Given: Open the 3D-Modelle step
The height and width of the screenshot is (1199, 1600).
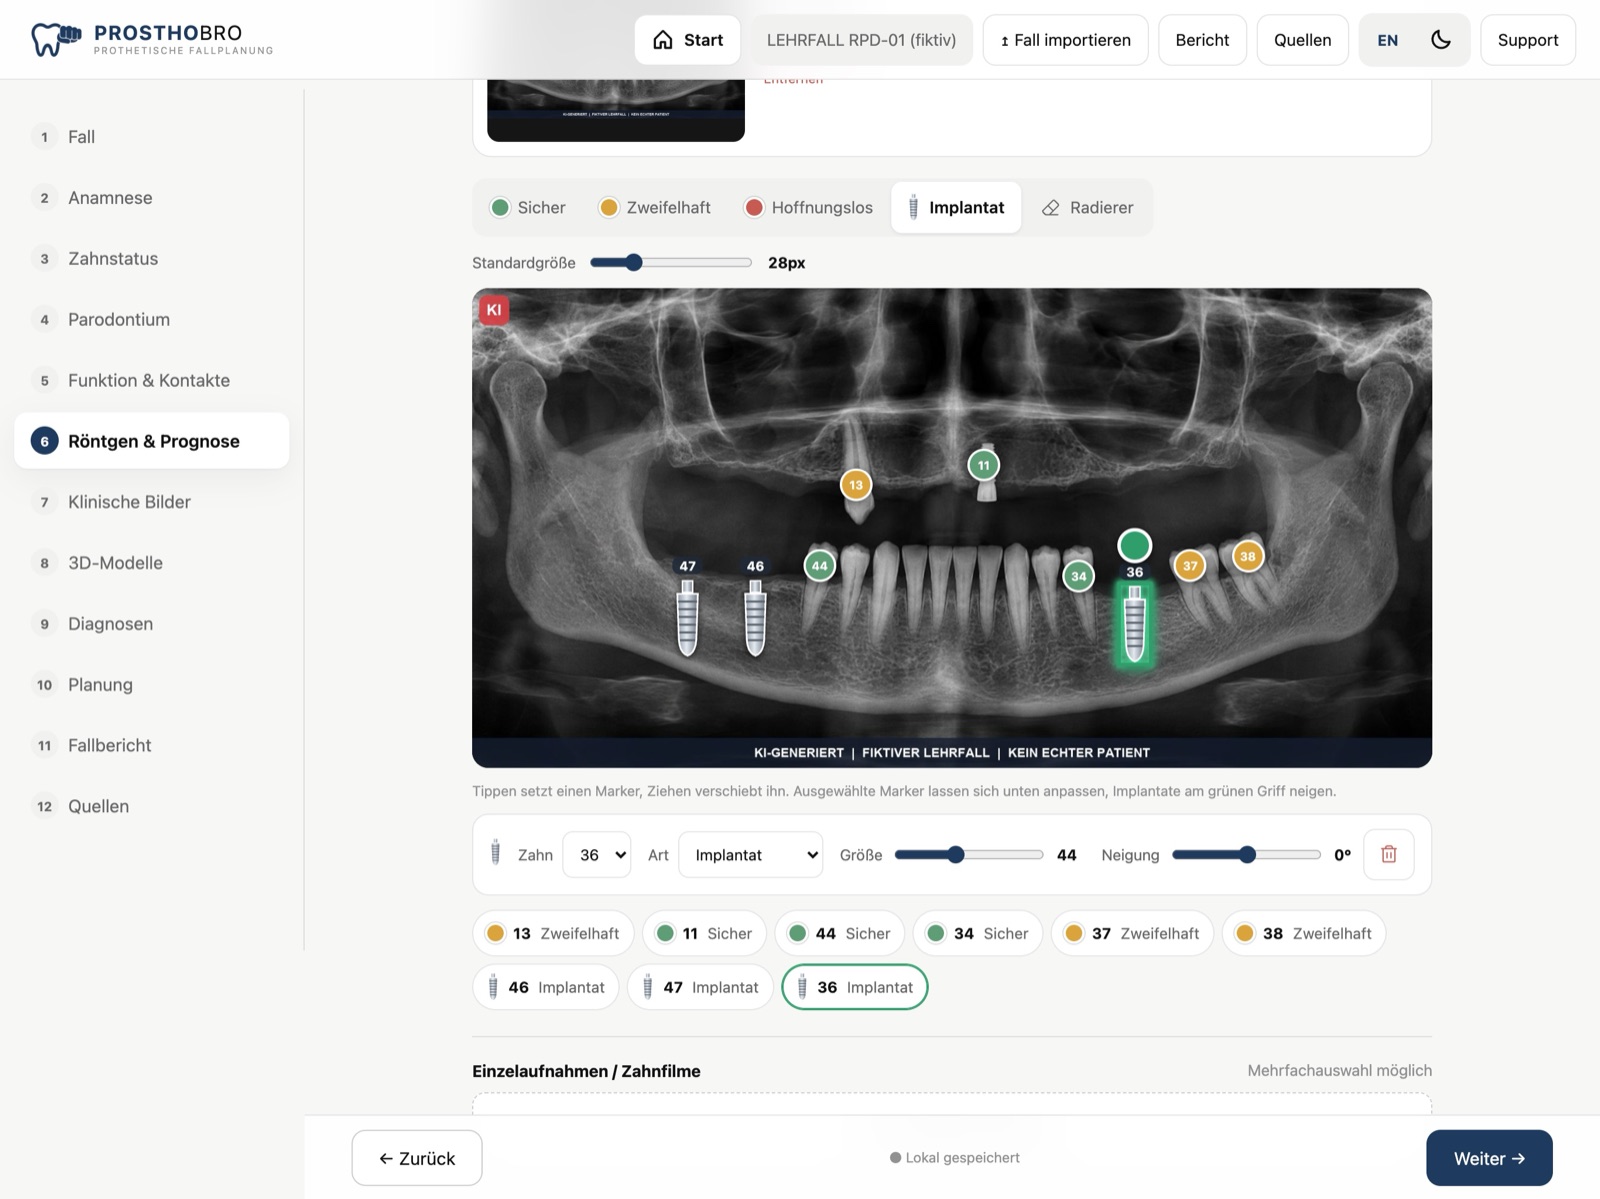Looking at the screenshot, I should click(x=152, y=563).
